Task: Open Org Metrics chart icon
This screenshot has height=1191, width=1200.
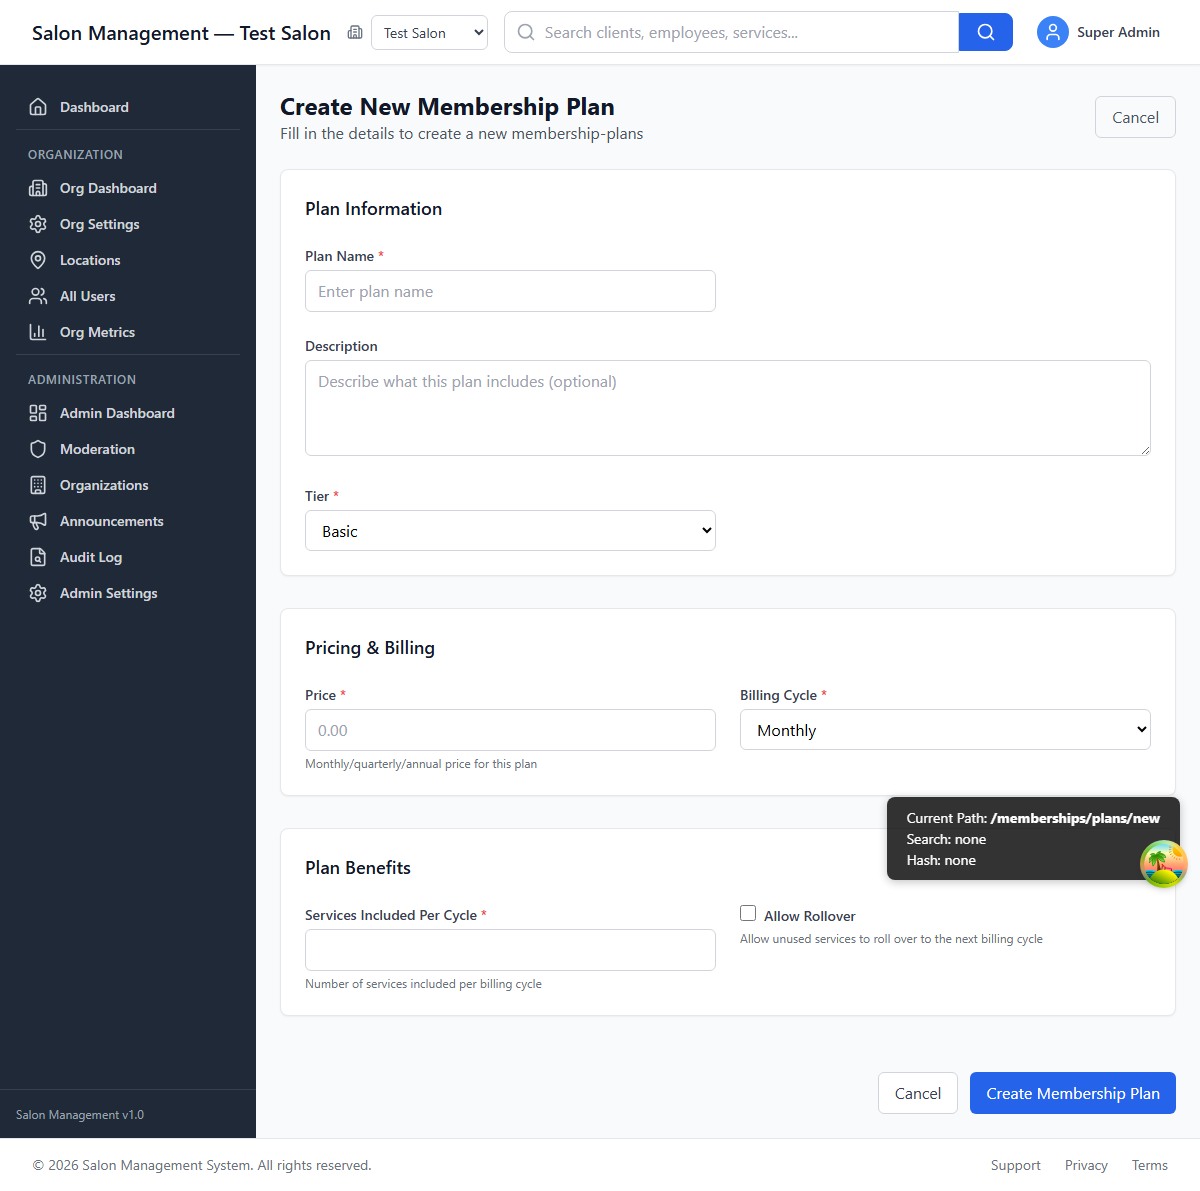Action: coord(38,332)
